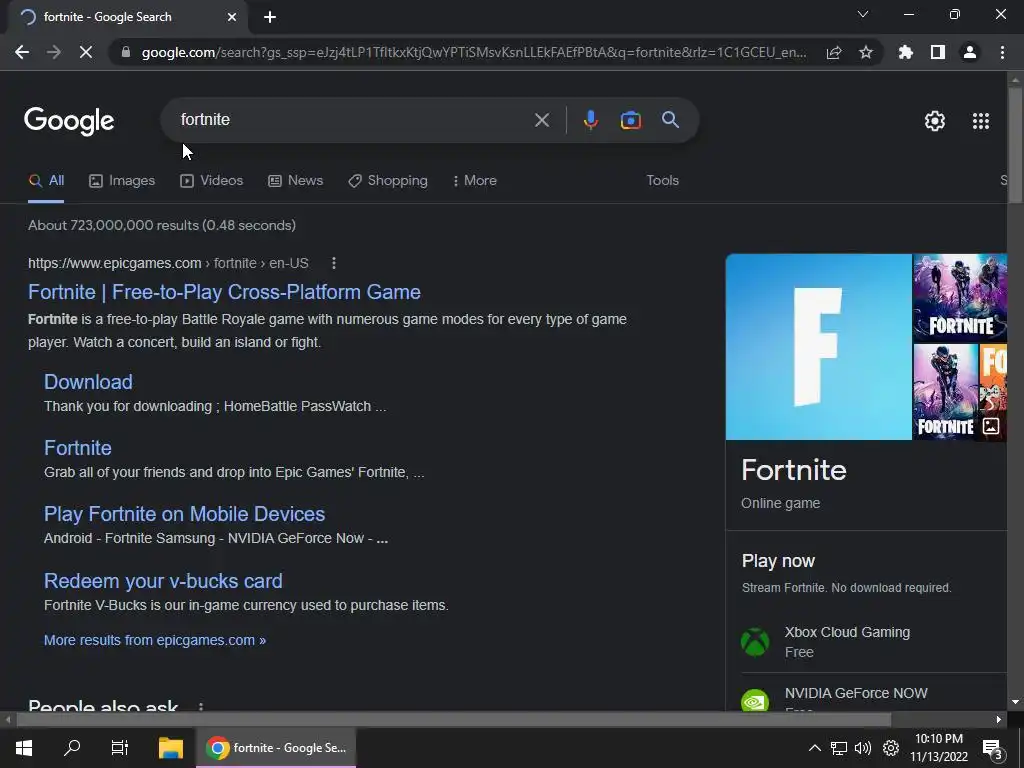1024x768 pixels.
Task: Open the notification center icon
Action: (x=992, y=750)
